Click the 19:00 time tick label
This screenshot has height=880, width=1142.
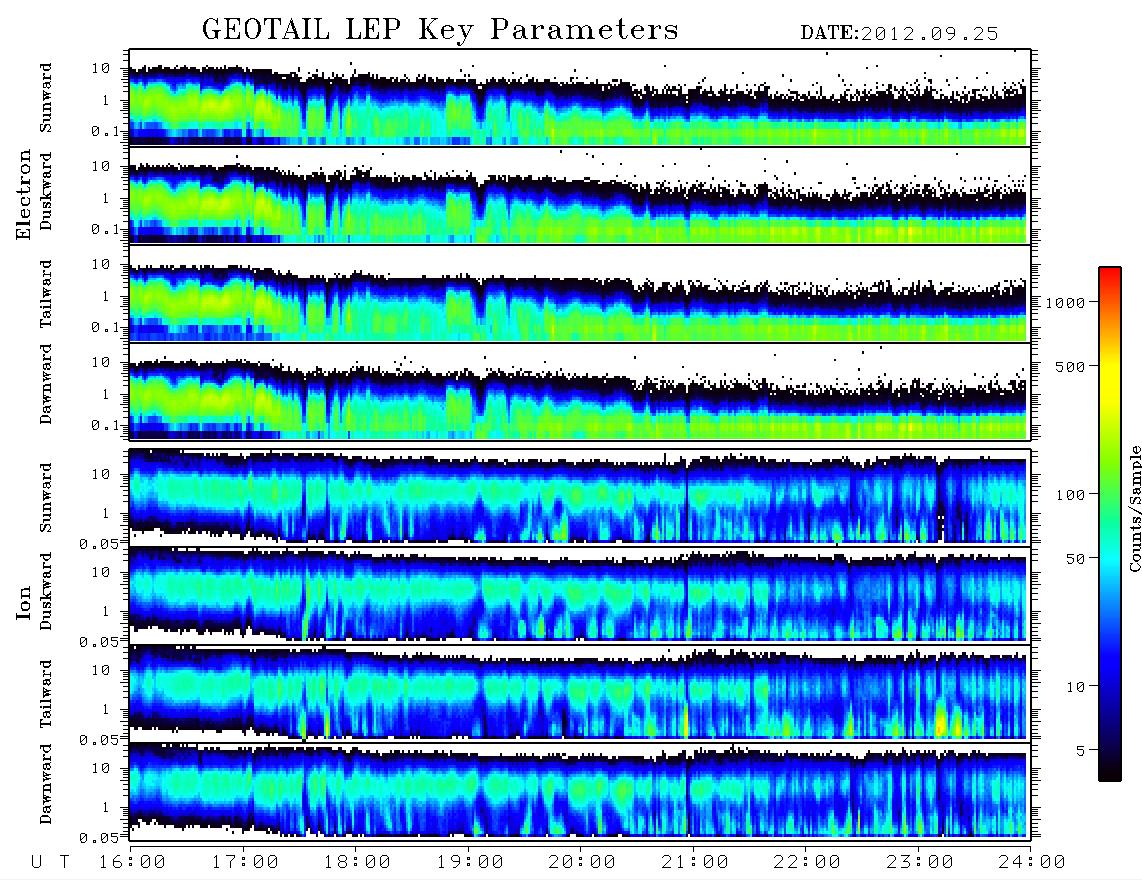(470, 862)
